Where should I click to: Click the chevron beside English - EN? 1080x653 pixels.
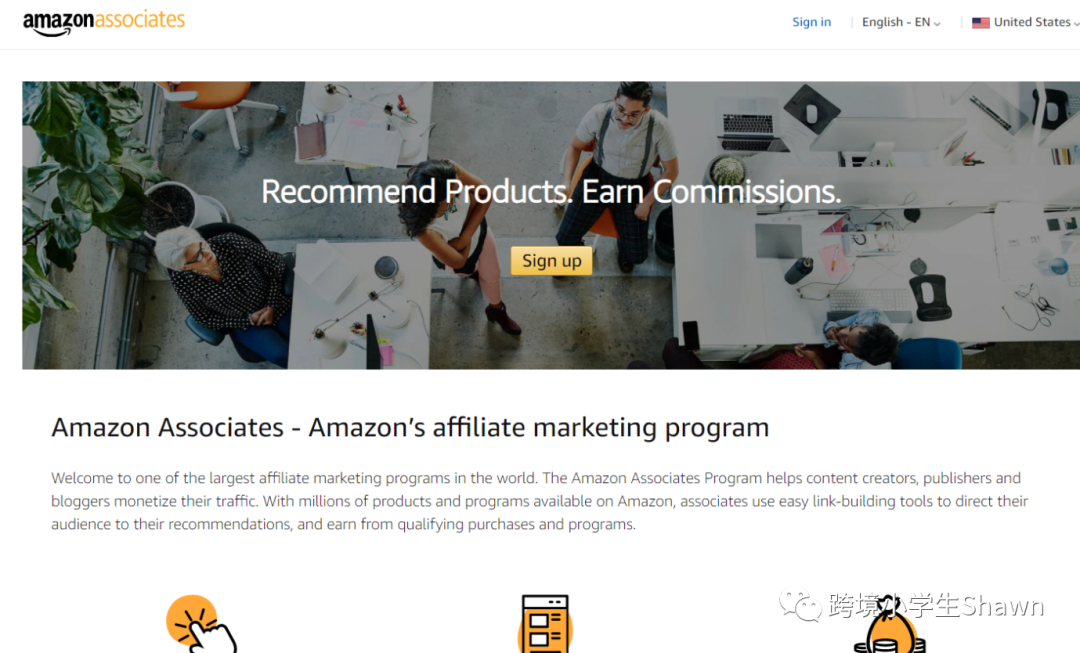(937, 24)
